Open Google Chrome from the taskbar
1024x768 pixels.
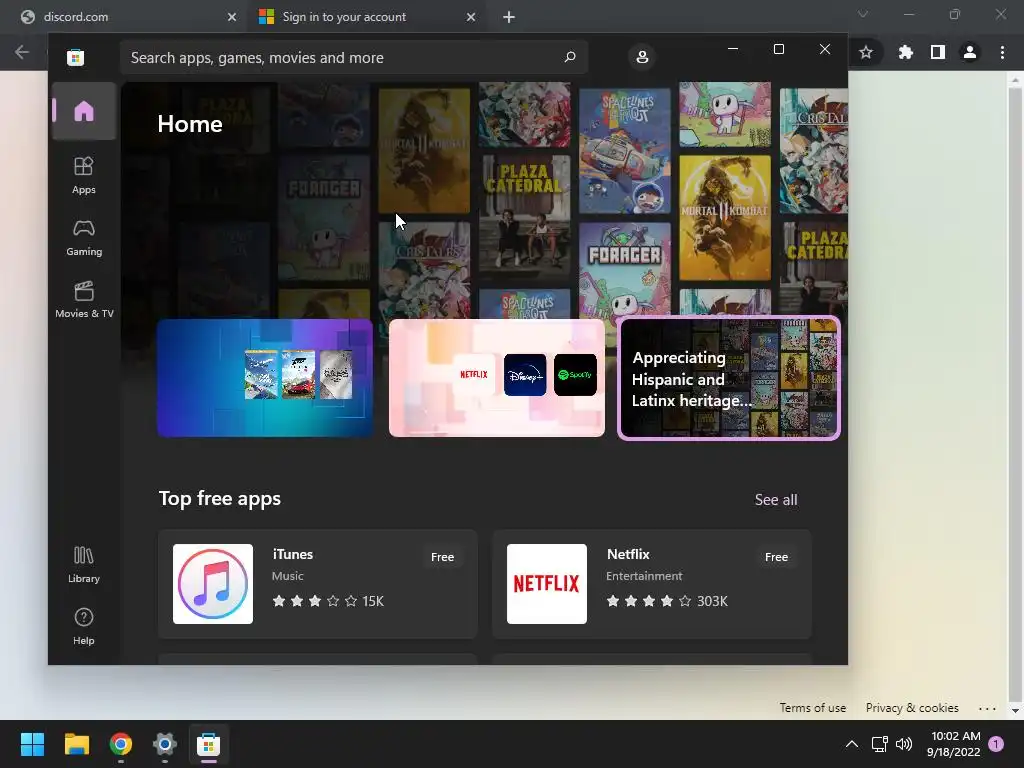pos(121,744)
